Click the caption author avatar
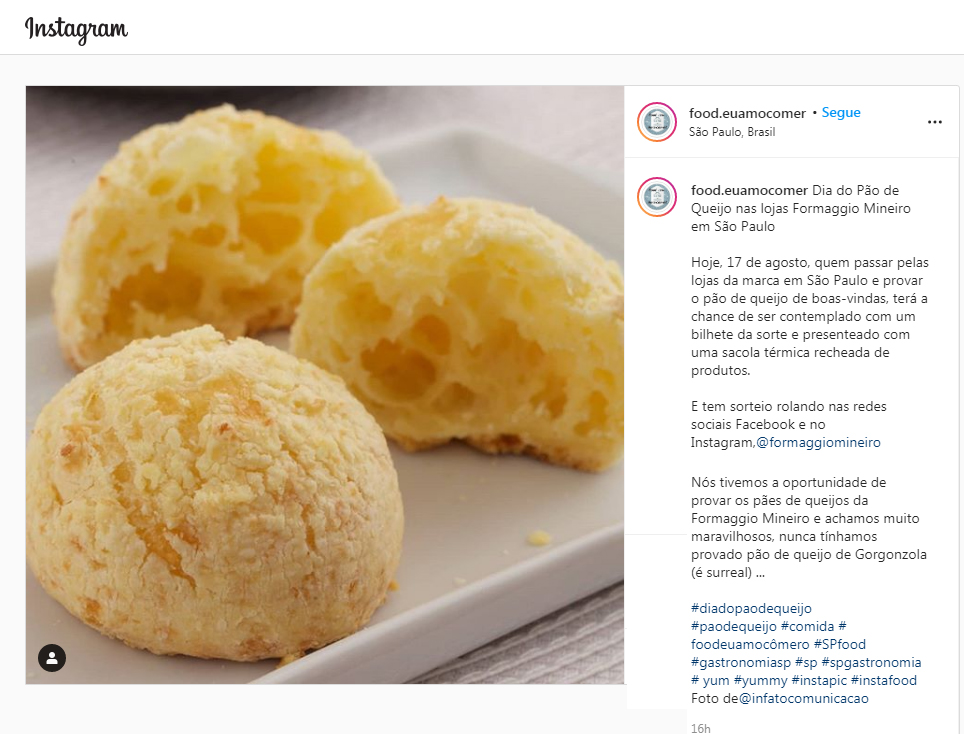 pos(657,197)
